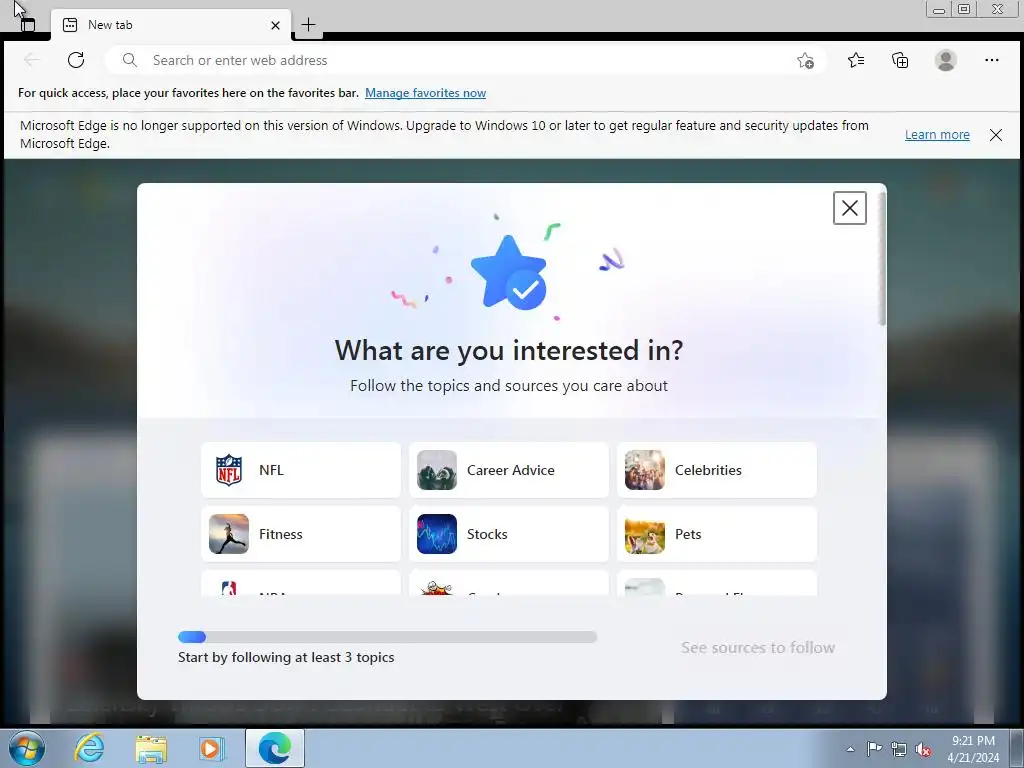The height and width of the screenshot is (768, 1024).
Task: Follow the Career Advice topic
Action: click(x=508, y=470)
